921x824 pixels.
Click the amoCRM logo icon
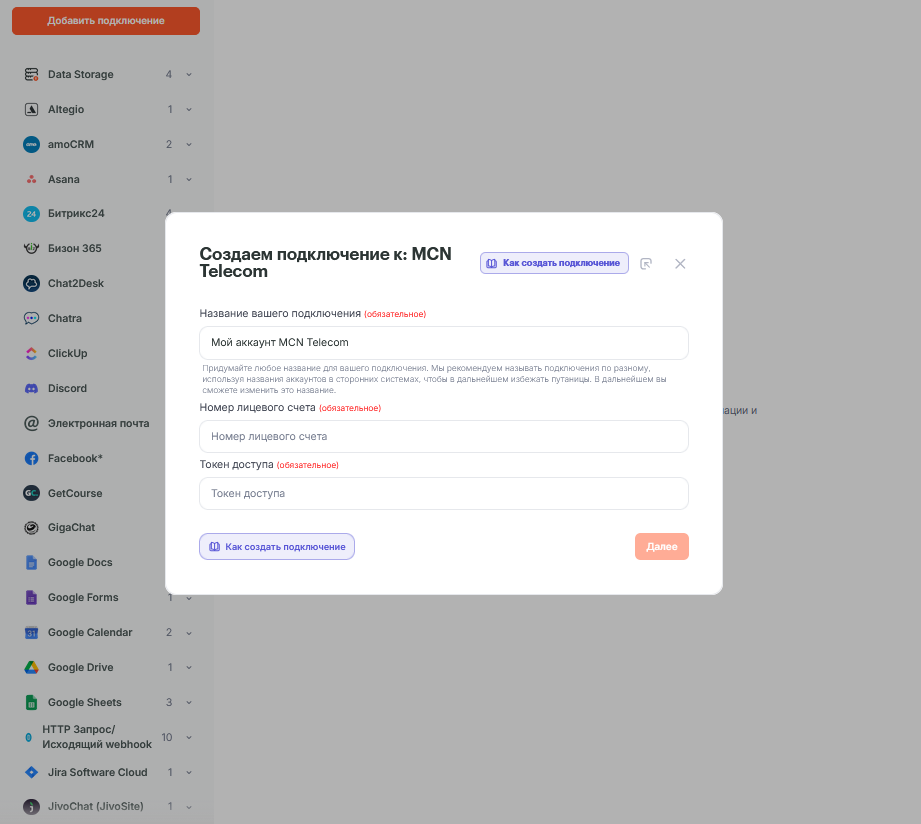click(x=31, y=144)
